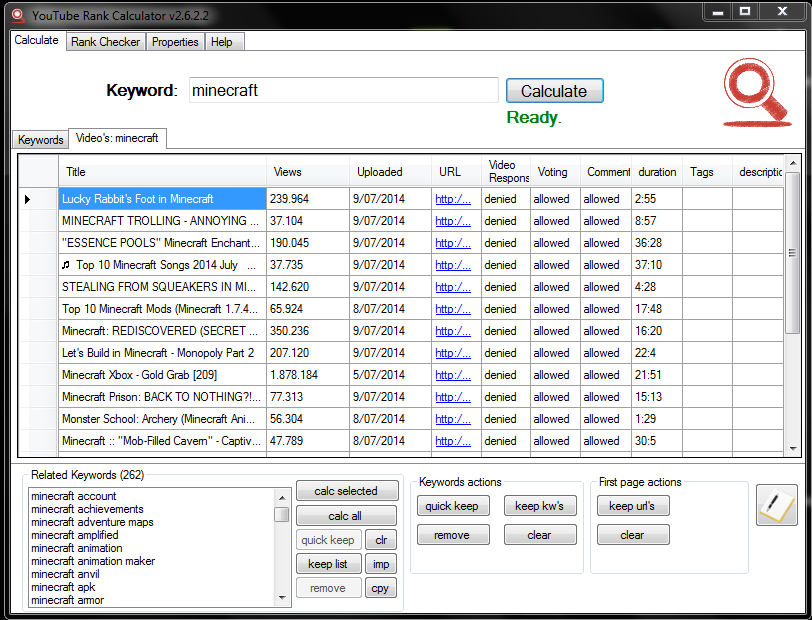Click clear under First page actions
This screenshot has width=812, height=620.
[633, 535]
